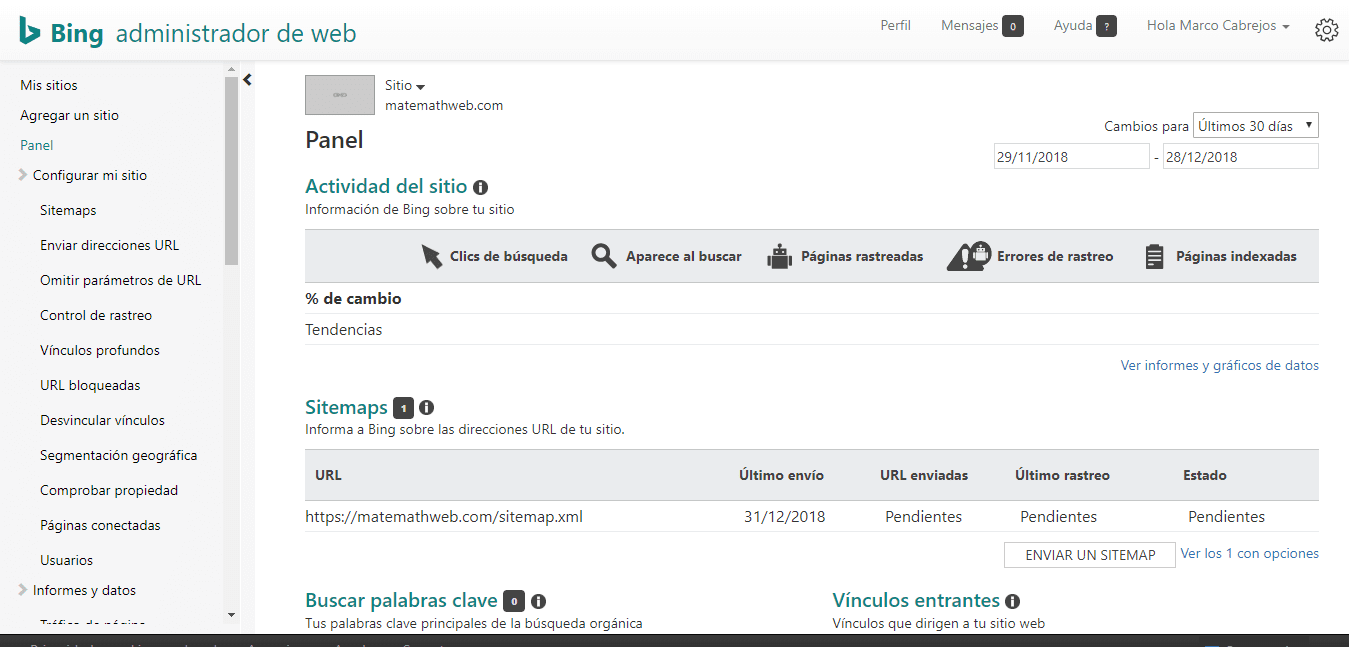
Task: Click the sidebar scroll up arrow
Action: coord(232,70)
